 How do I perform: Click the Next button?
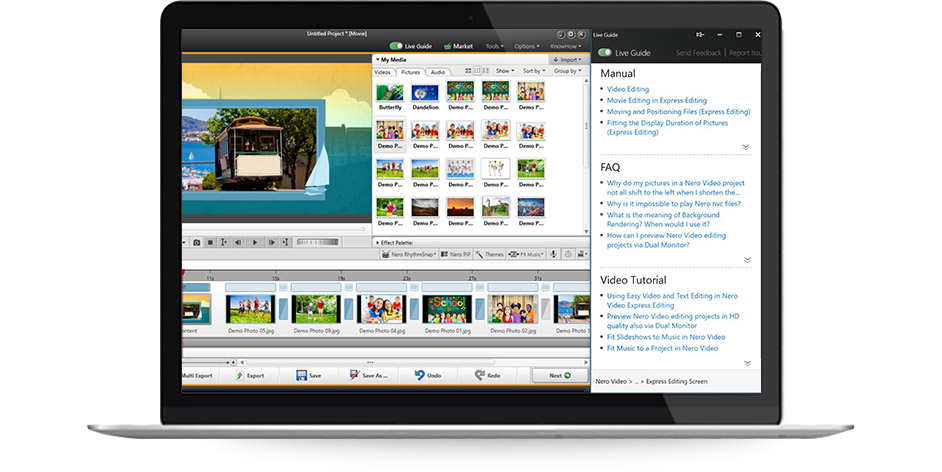coord(560,375)
